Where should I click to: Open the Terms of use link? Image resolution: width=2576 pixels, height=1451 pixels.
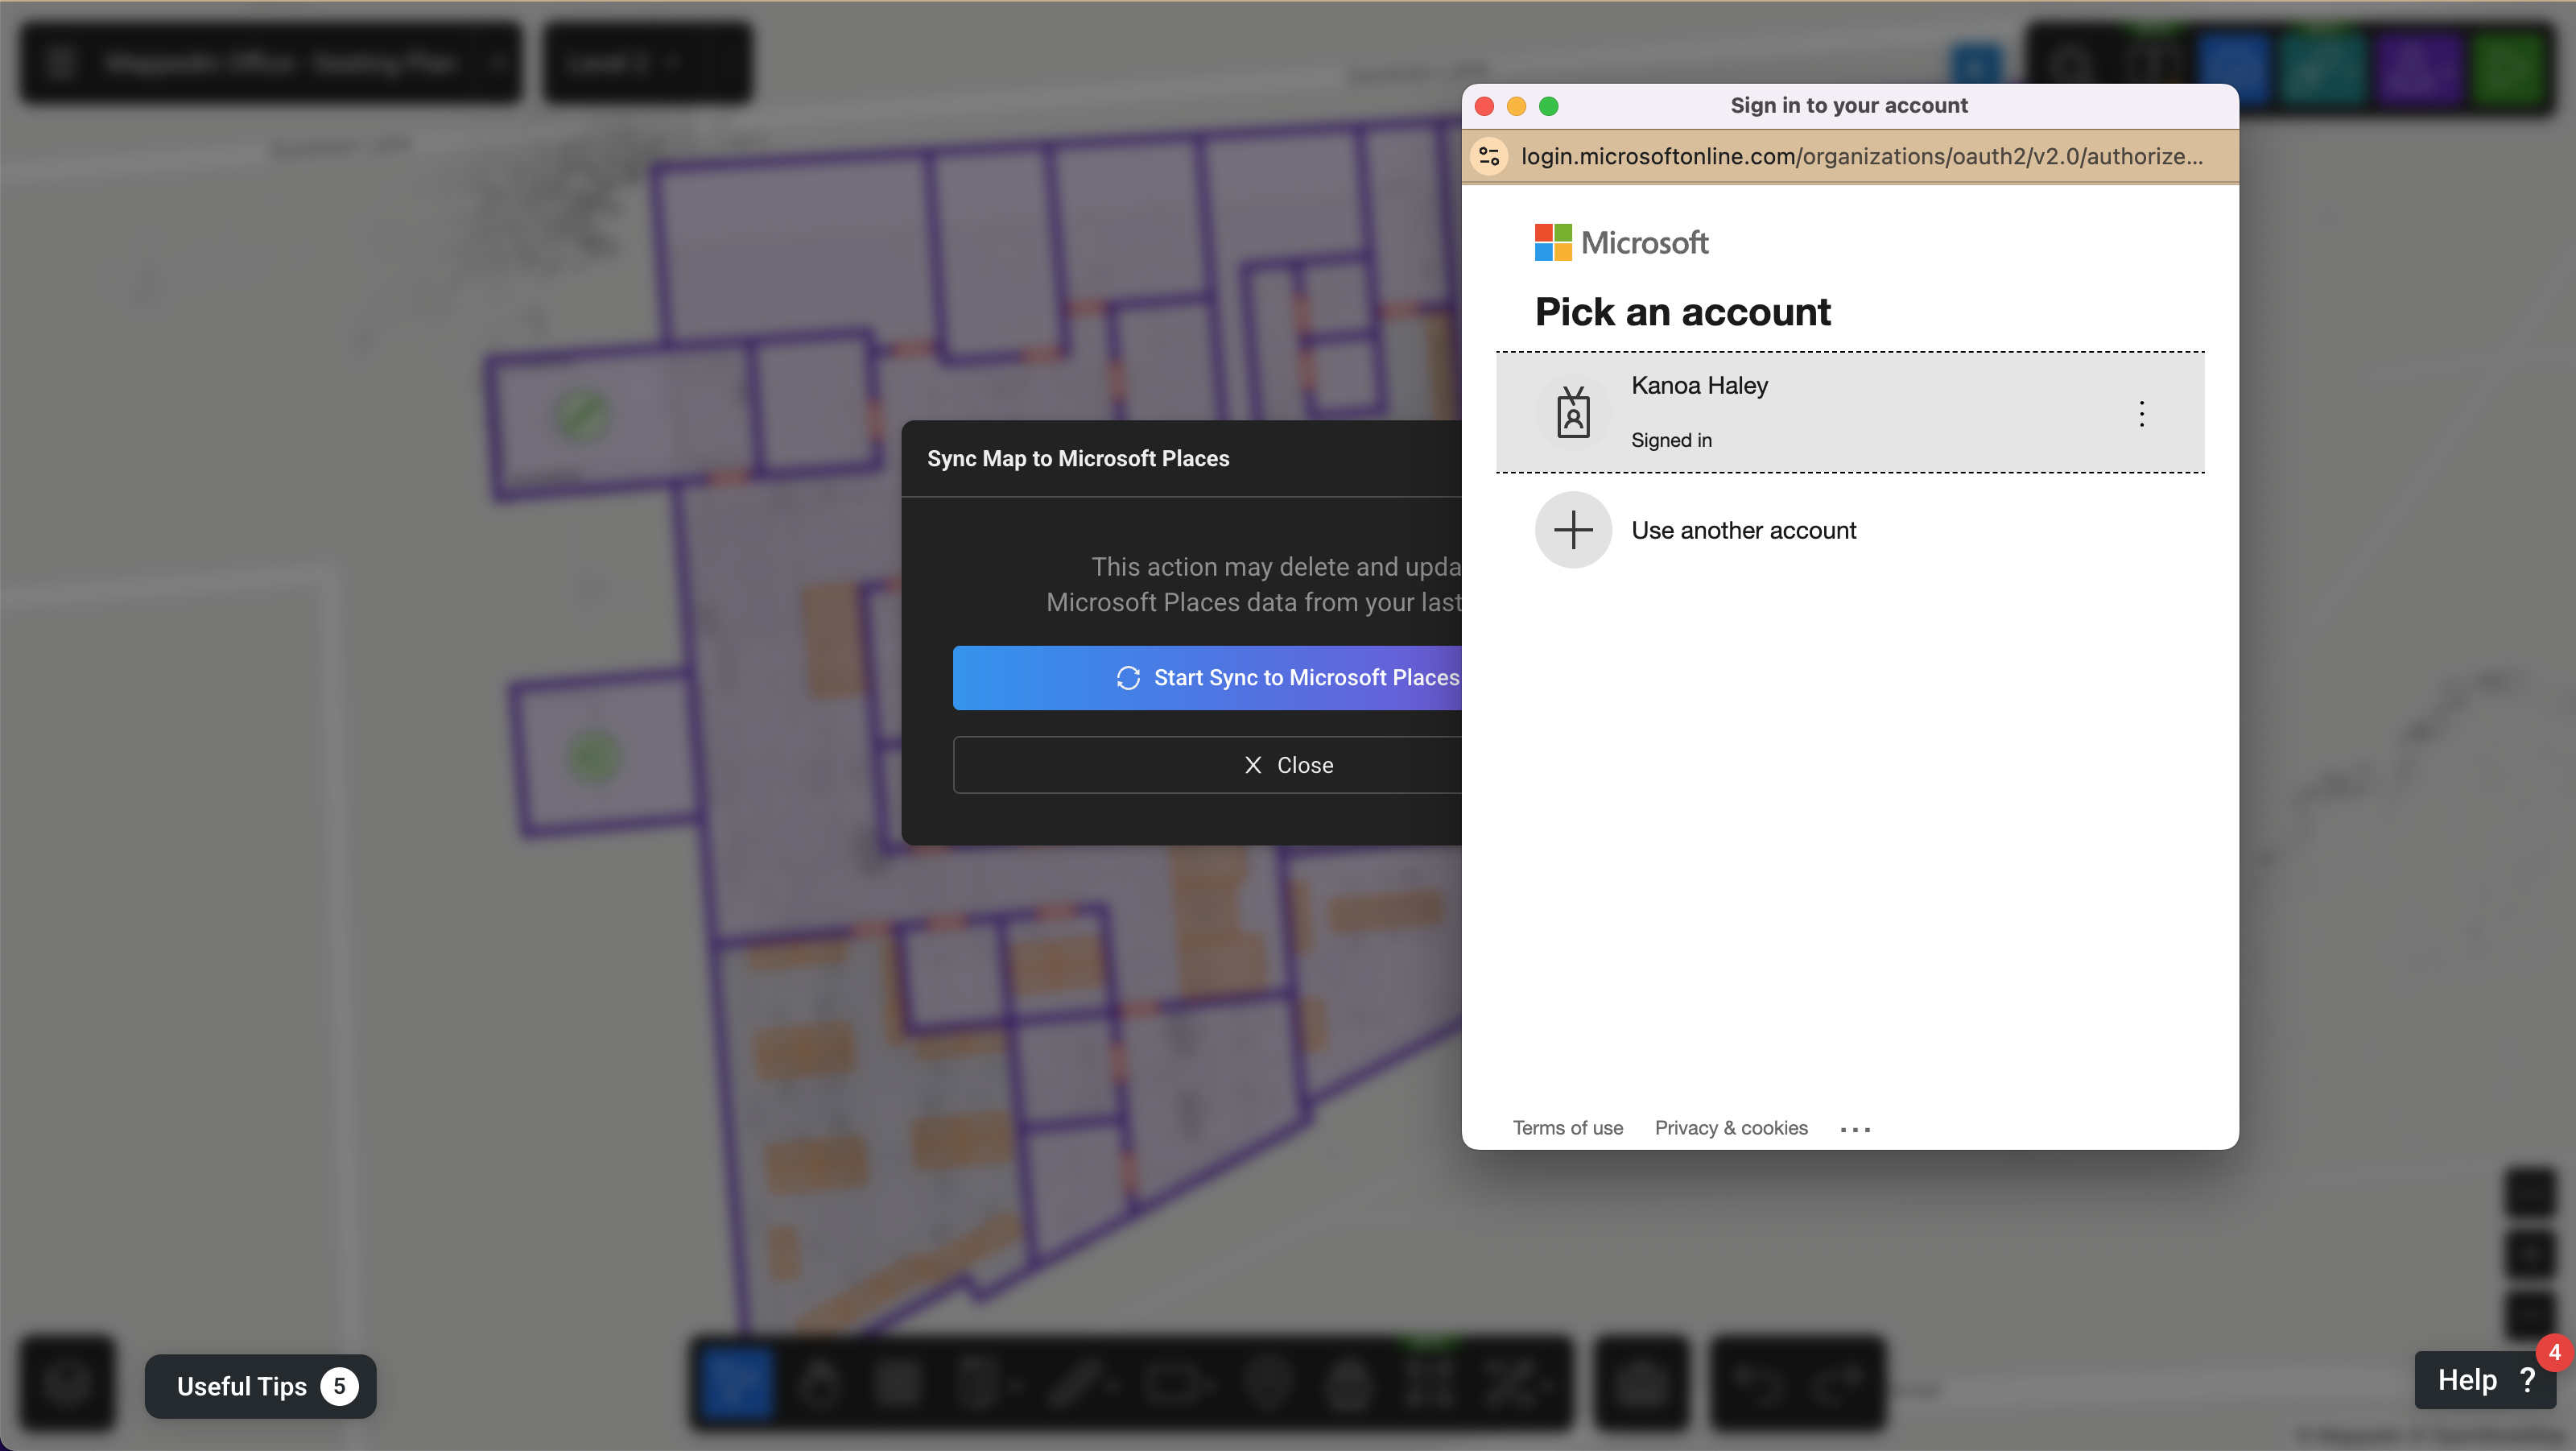1567,1128
